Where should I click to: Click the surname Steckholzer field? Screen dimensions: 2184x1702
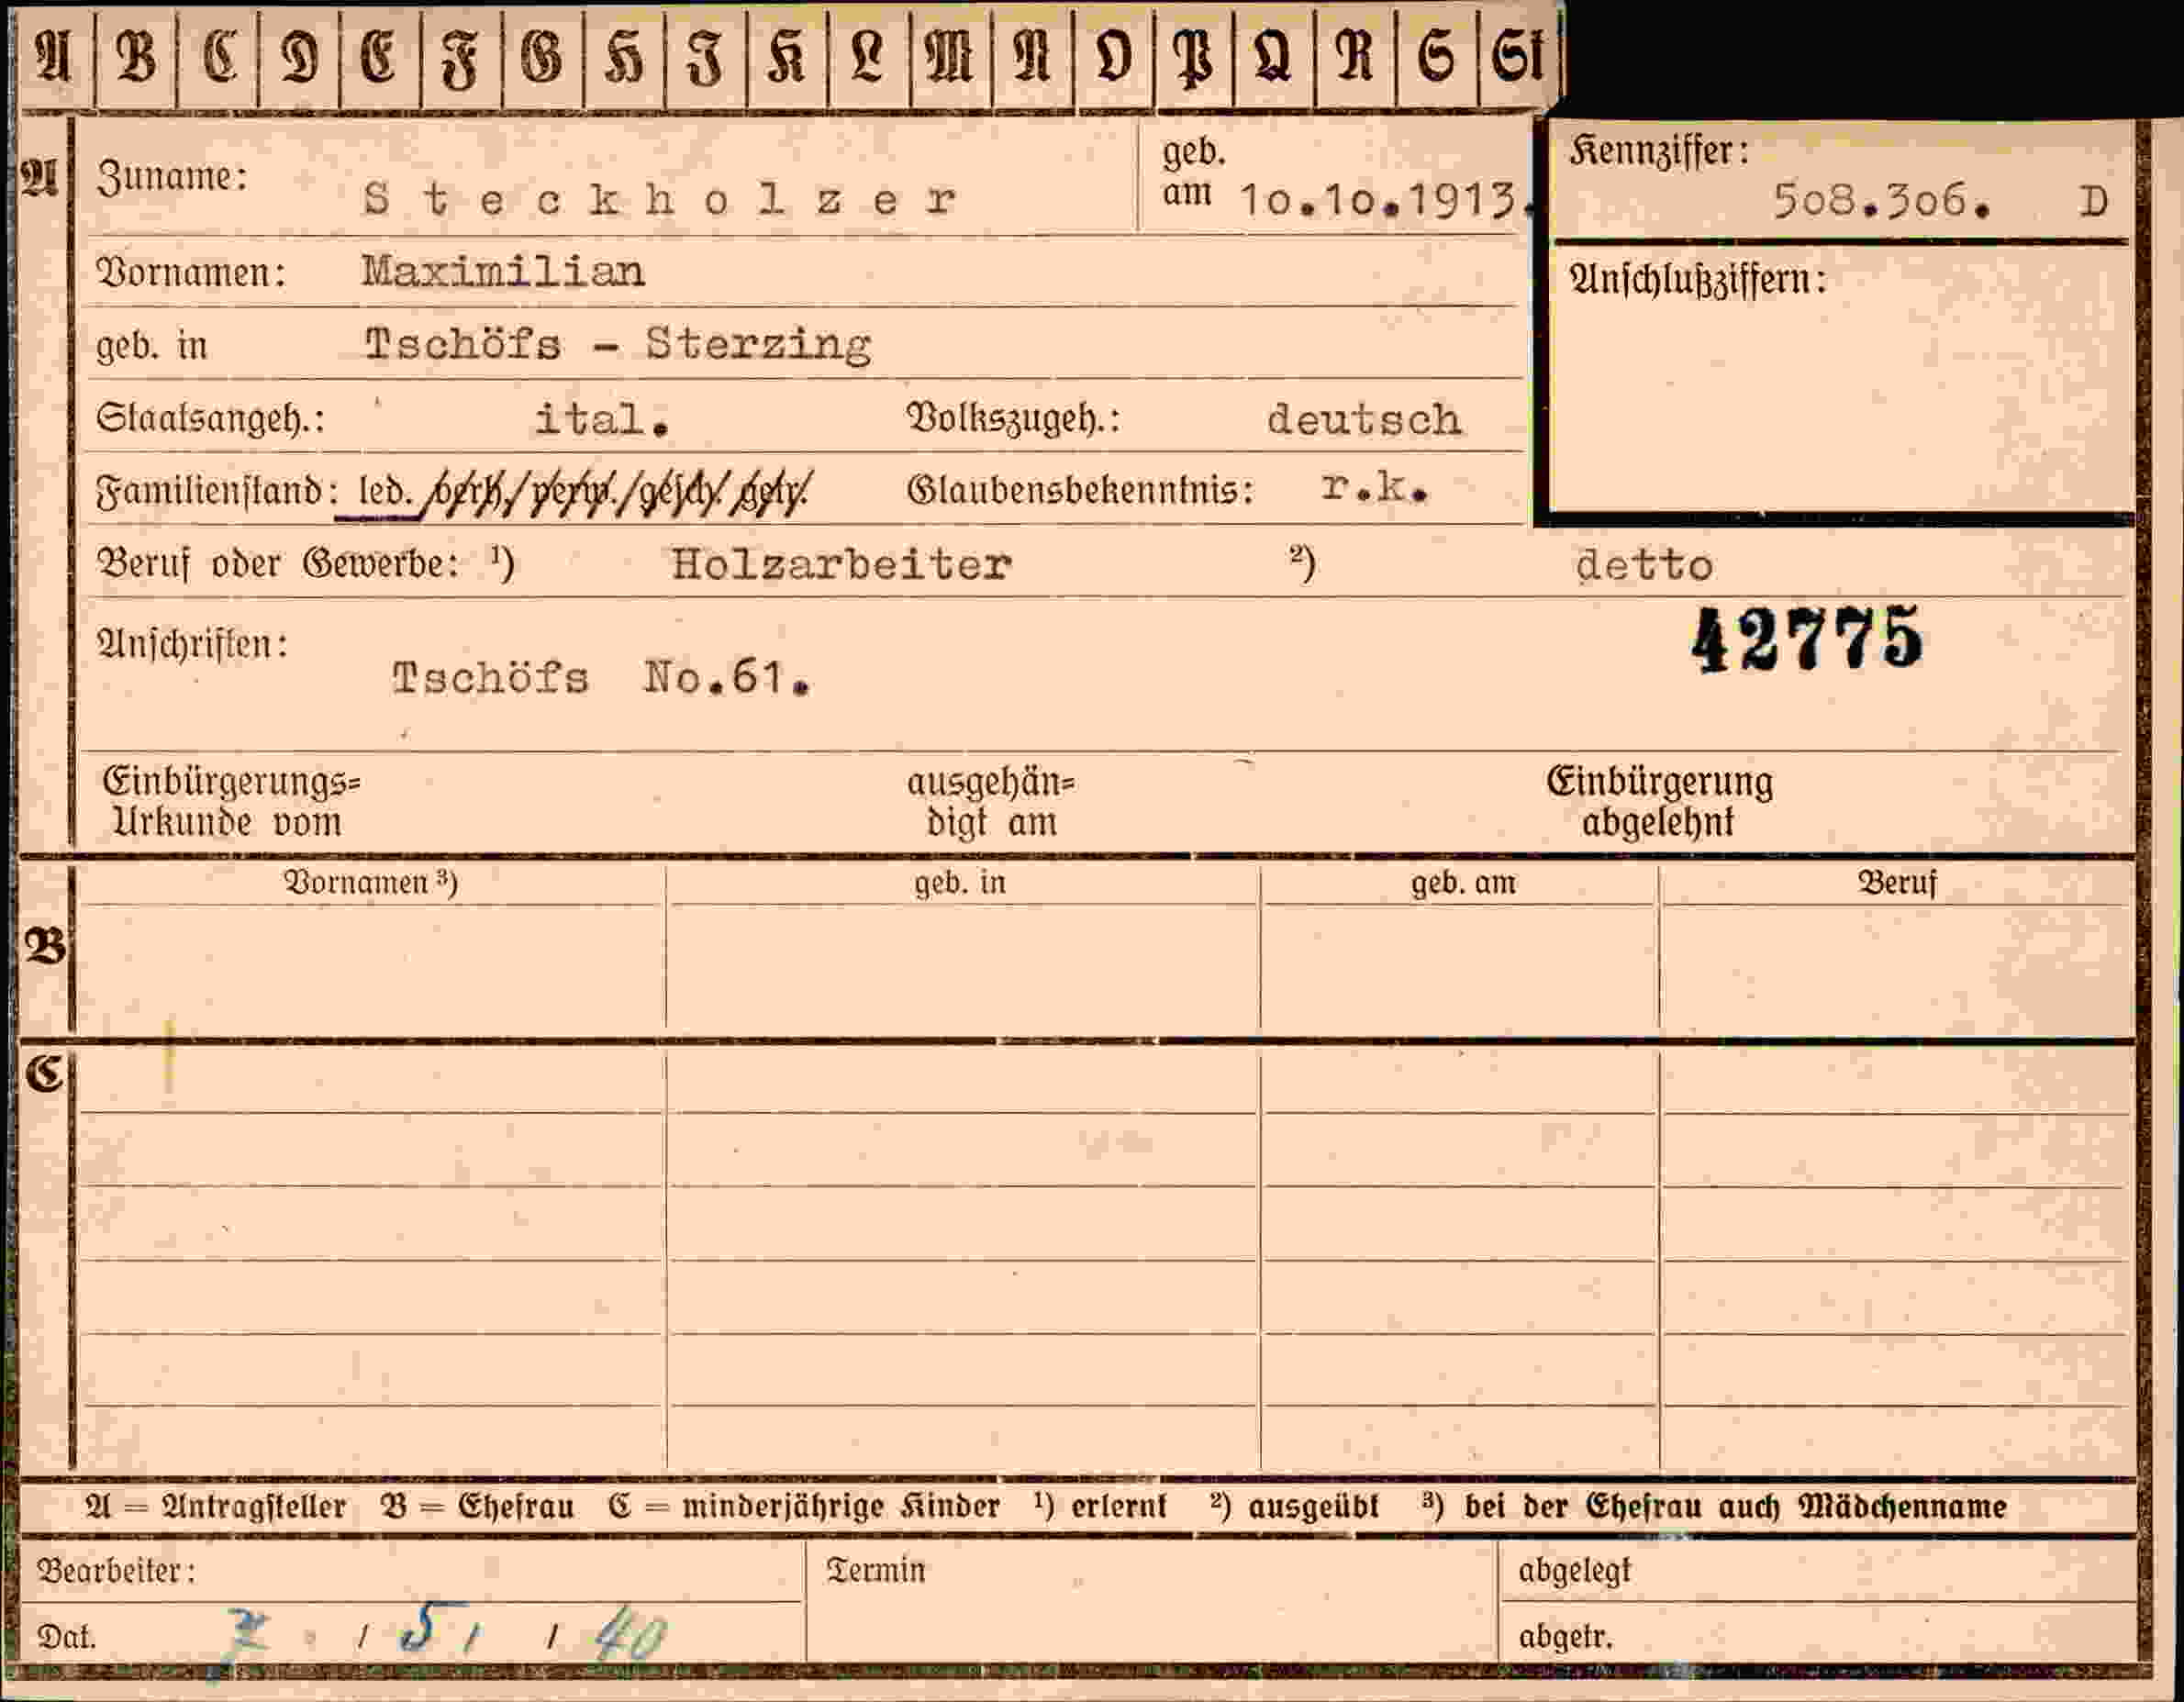pos(660,199)
